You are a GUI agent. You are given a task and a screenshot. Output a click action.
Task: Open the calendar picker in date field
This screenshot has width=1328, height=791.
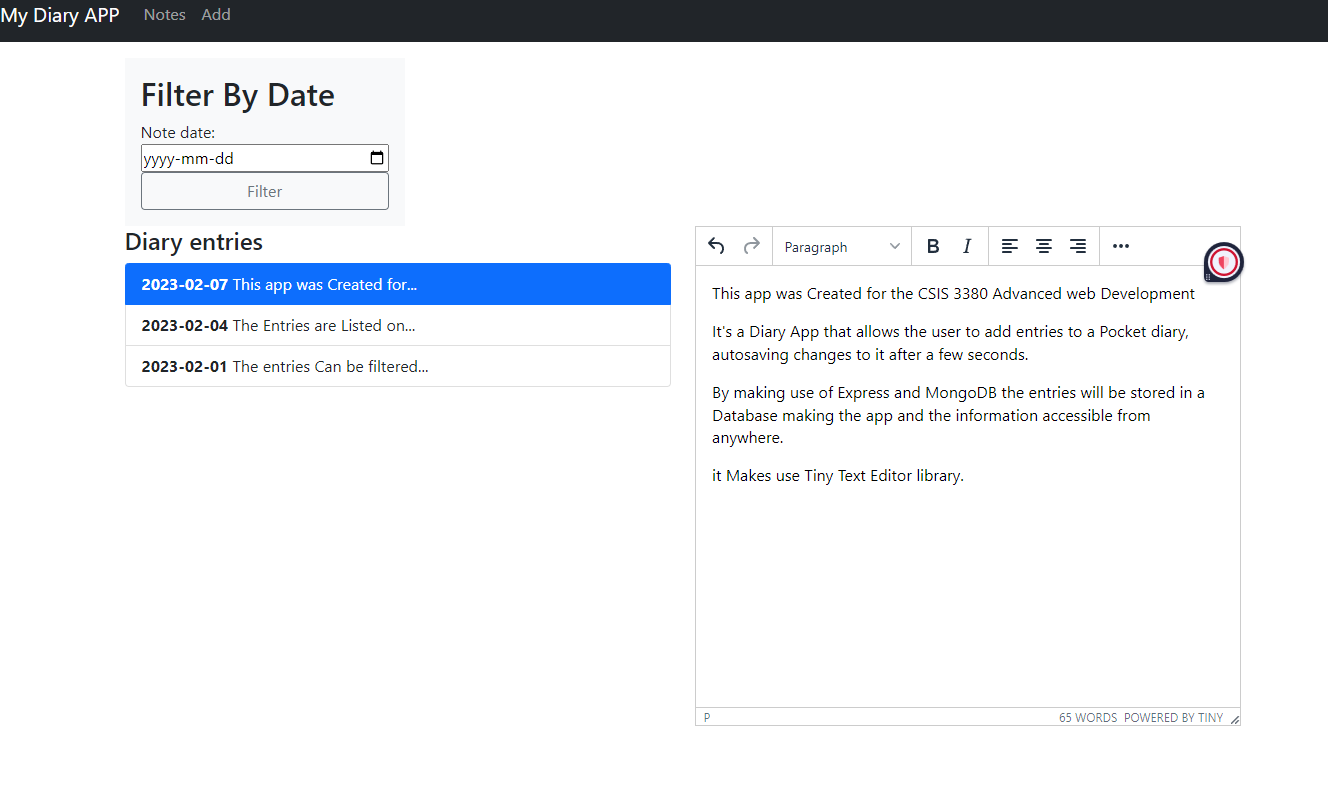click(377, 158)
